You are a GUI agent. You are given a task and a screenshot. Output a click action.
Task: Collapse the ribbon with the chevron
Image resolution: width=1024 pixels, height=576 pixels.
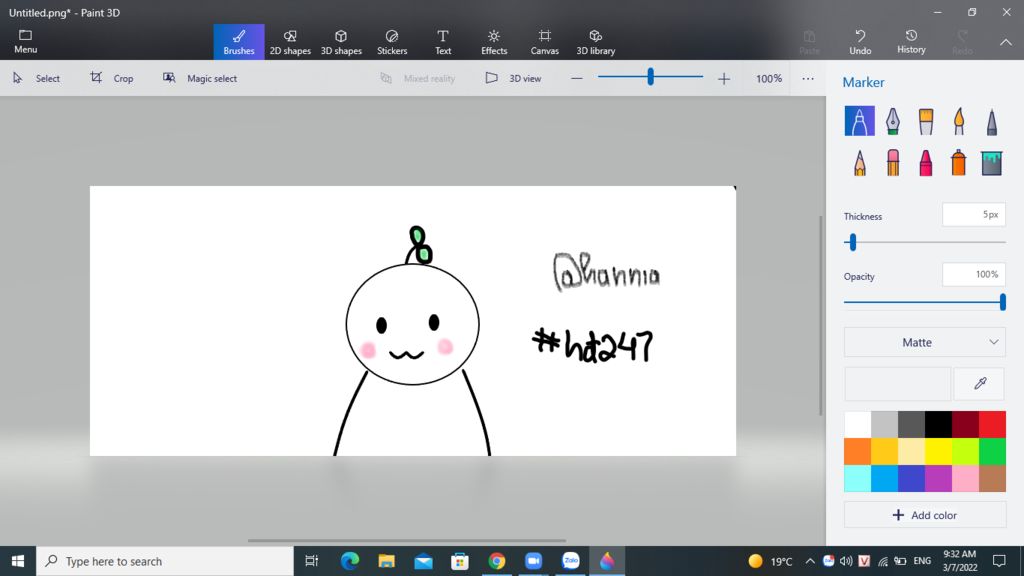click(1006, 42)
